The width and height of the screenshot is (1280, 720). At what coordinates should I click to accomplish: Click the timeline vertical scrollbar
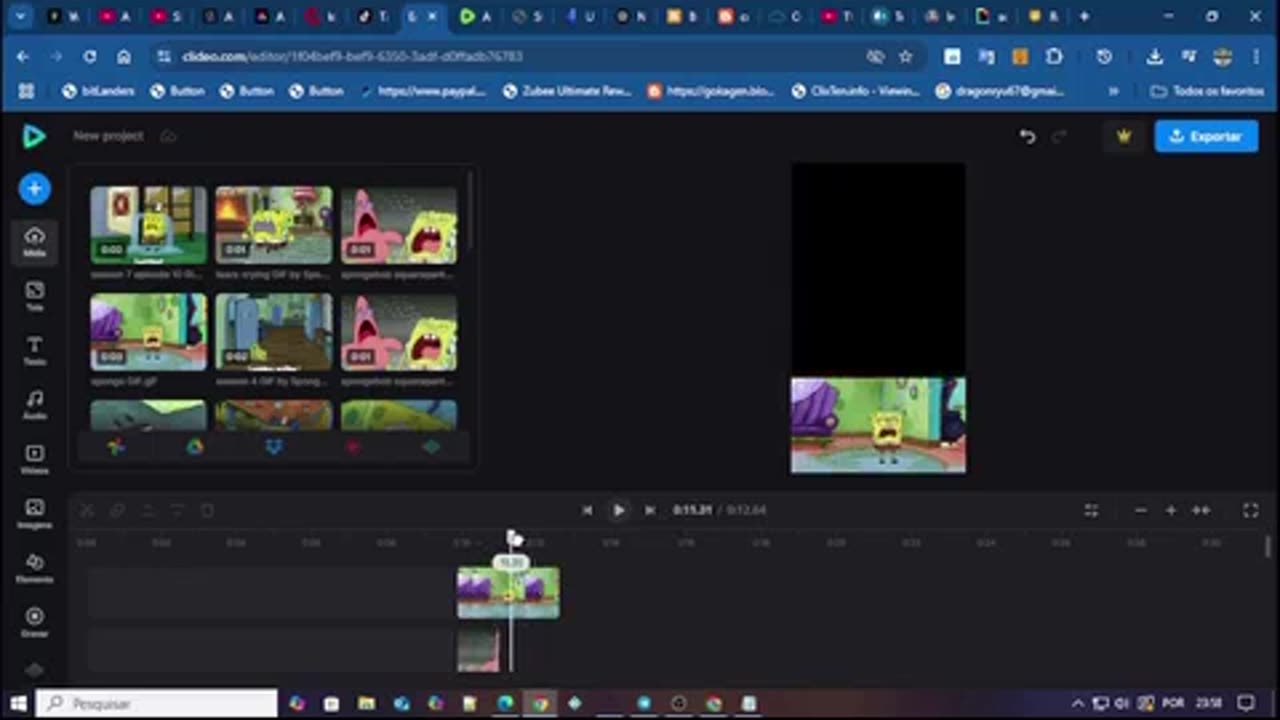1268,547
